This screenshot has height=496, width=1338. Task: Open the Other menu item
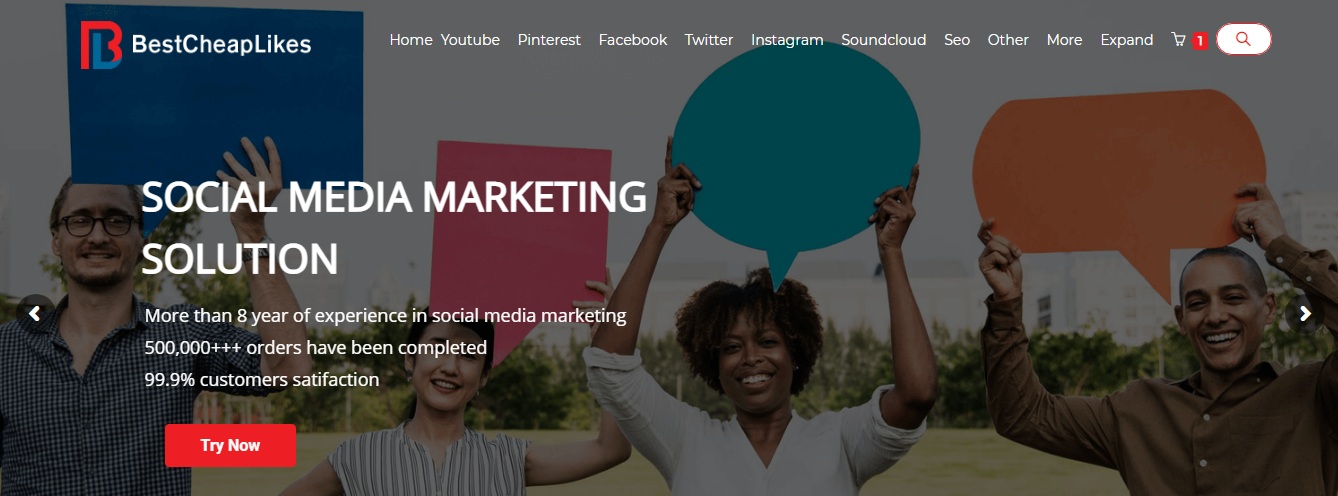(x=1008, y=40)
